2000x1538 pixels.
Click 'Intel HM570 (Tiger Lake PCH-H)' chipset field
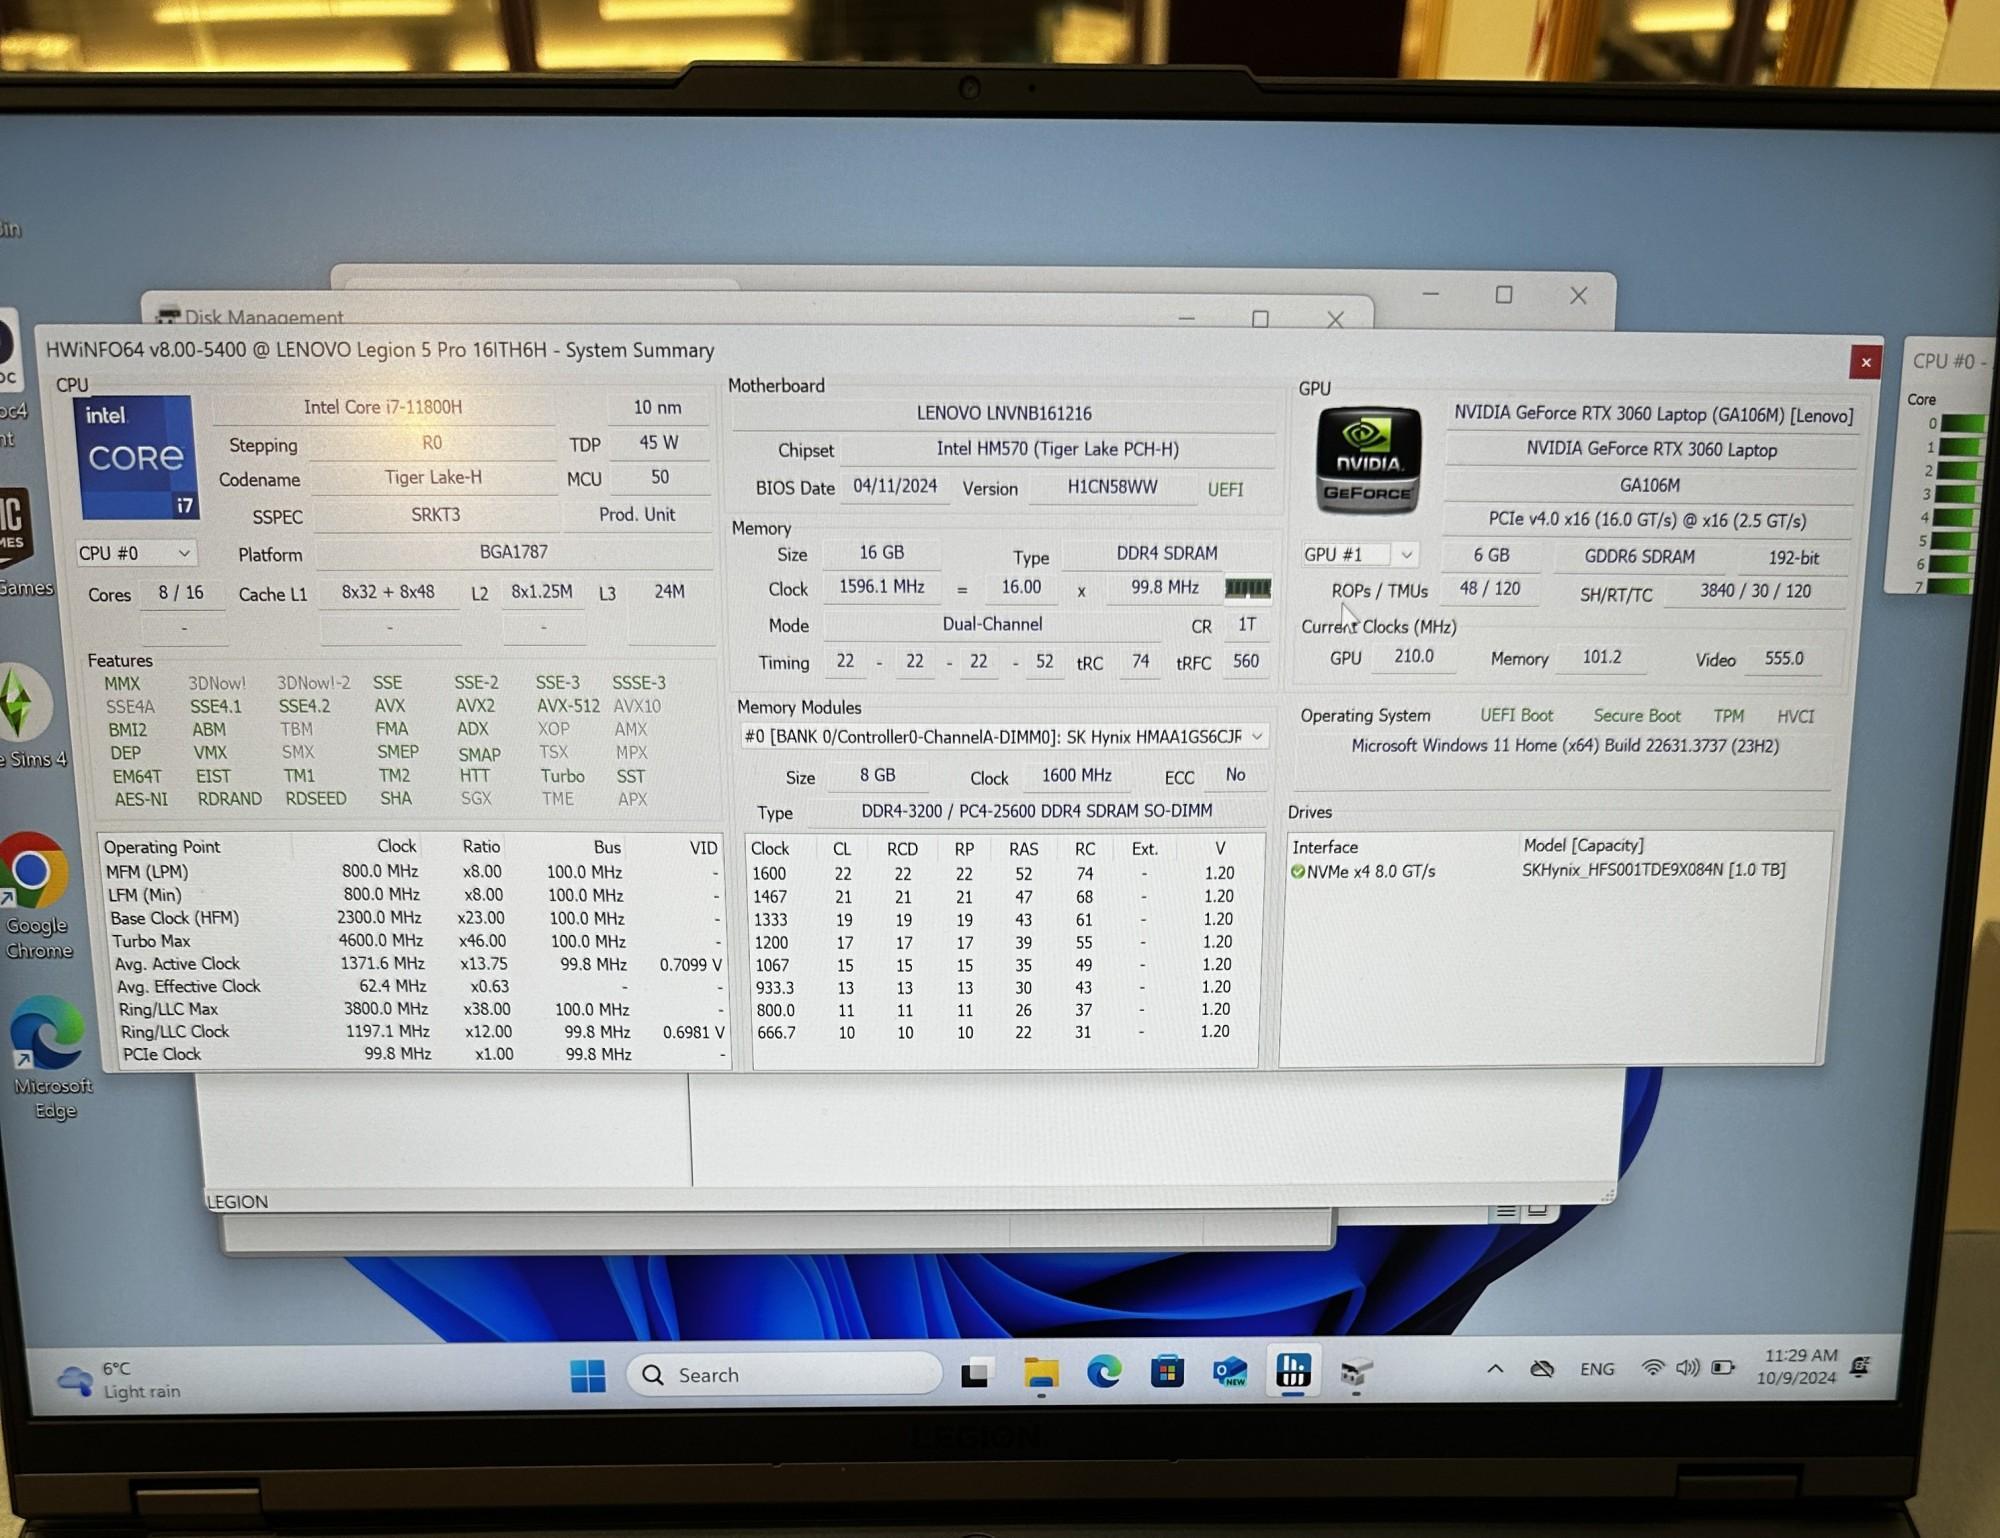click(x=1057, y=449)
